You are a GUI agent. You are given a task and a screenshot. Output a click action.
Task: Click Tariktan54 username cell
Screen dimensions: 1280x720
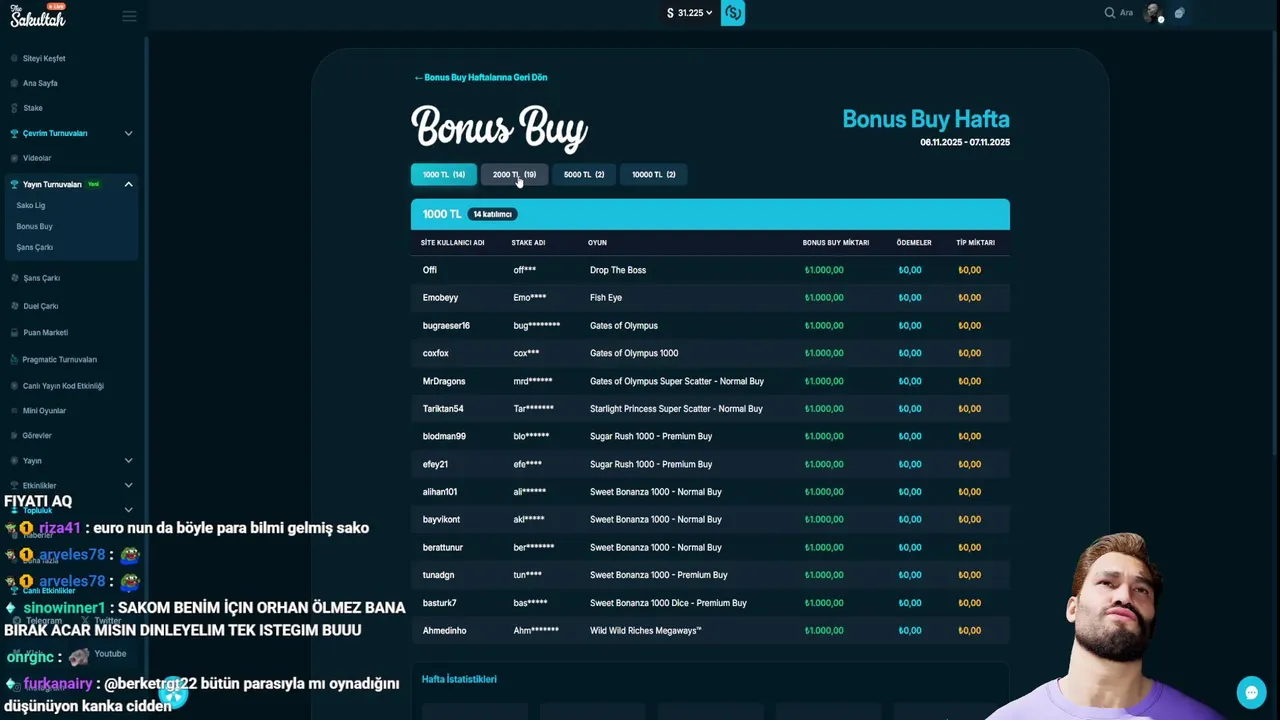[443, 408]
